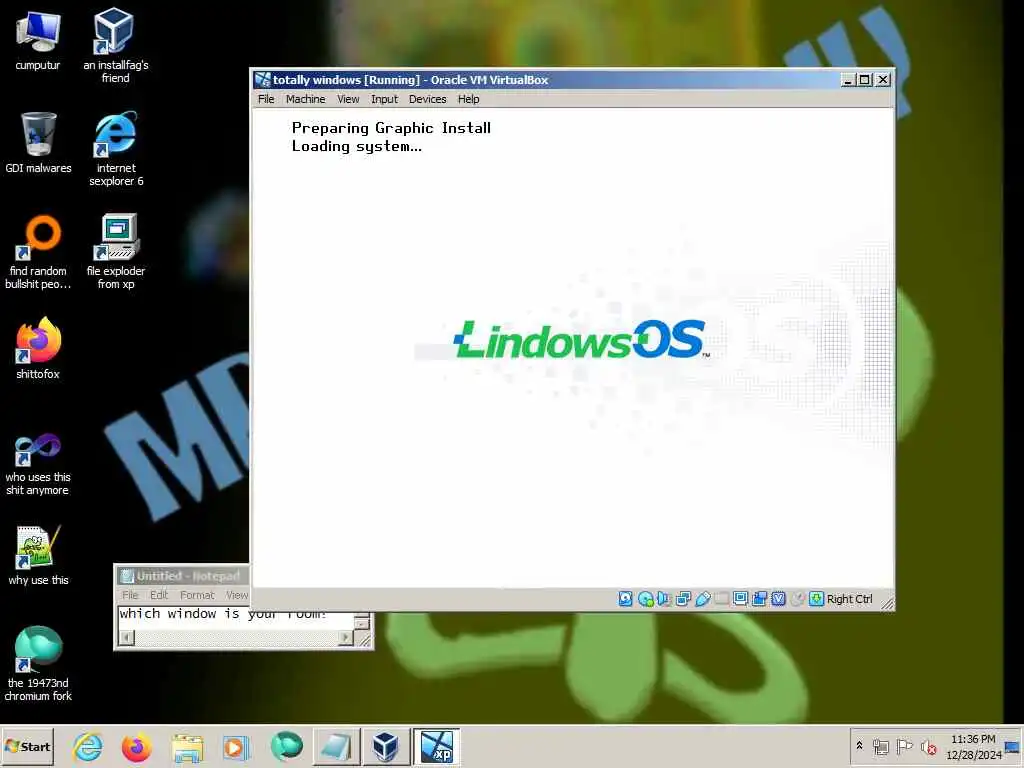Select the 'file exploder from xp' desktop icon
Screen dimensions: 1024x768
(x=116, y=251)
